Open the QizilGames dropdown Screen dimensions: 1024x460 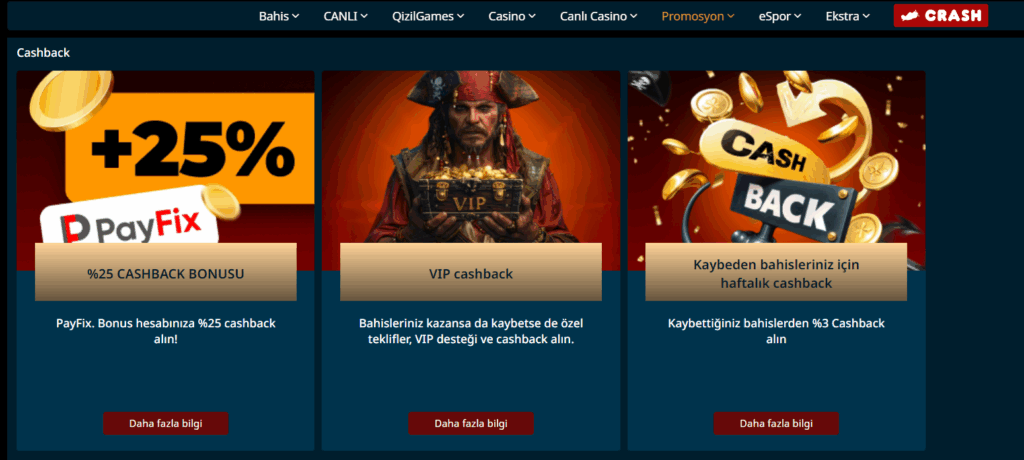click(x=428, y=16)
